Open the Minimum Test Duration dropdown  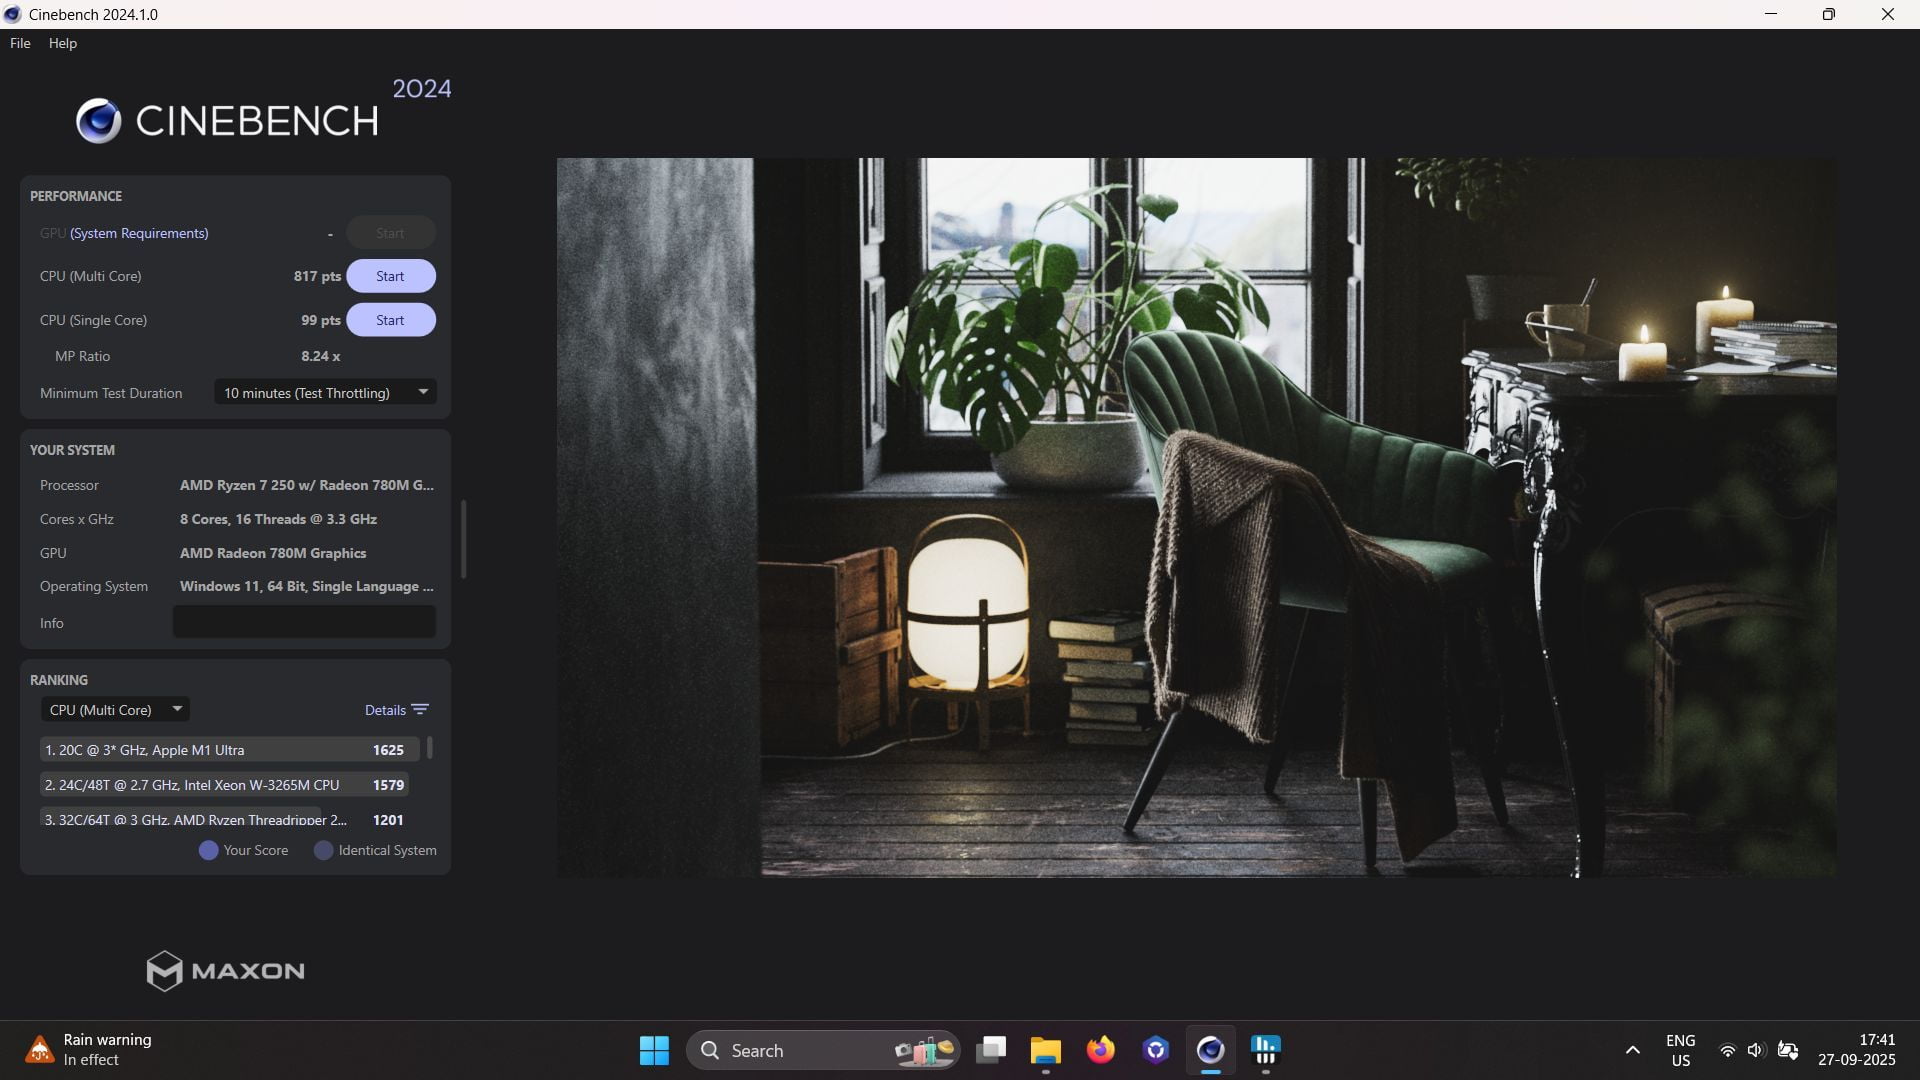point(325,393)
